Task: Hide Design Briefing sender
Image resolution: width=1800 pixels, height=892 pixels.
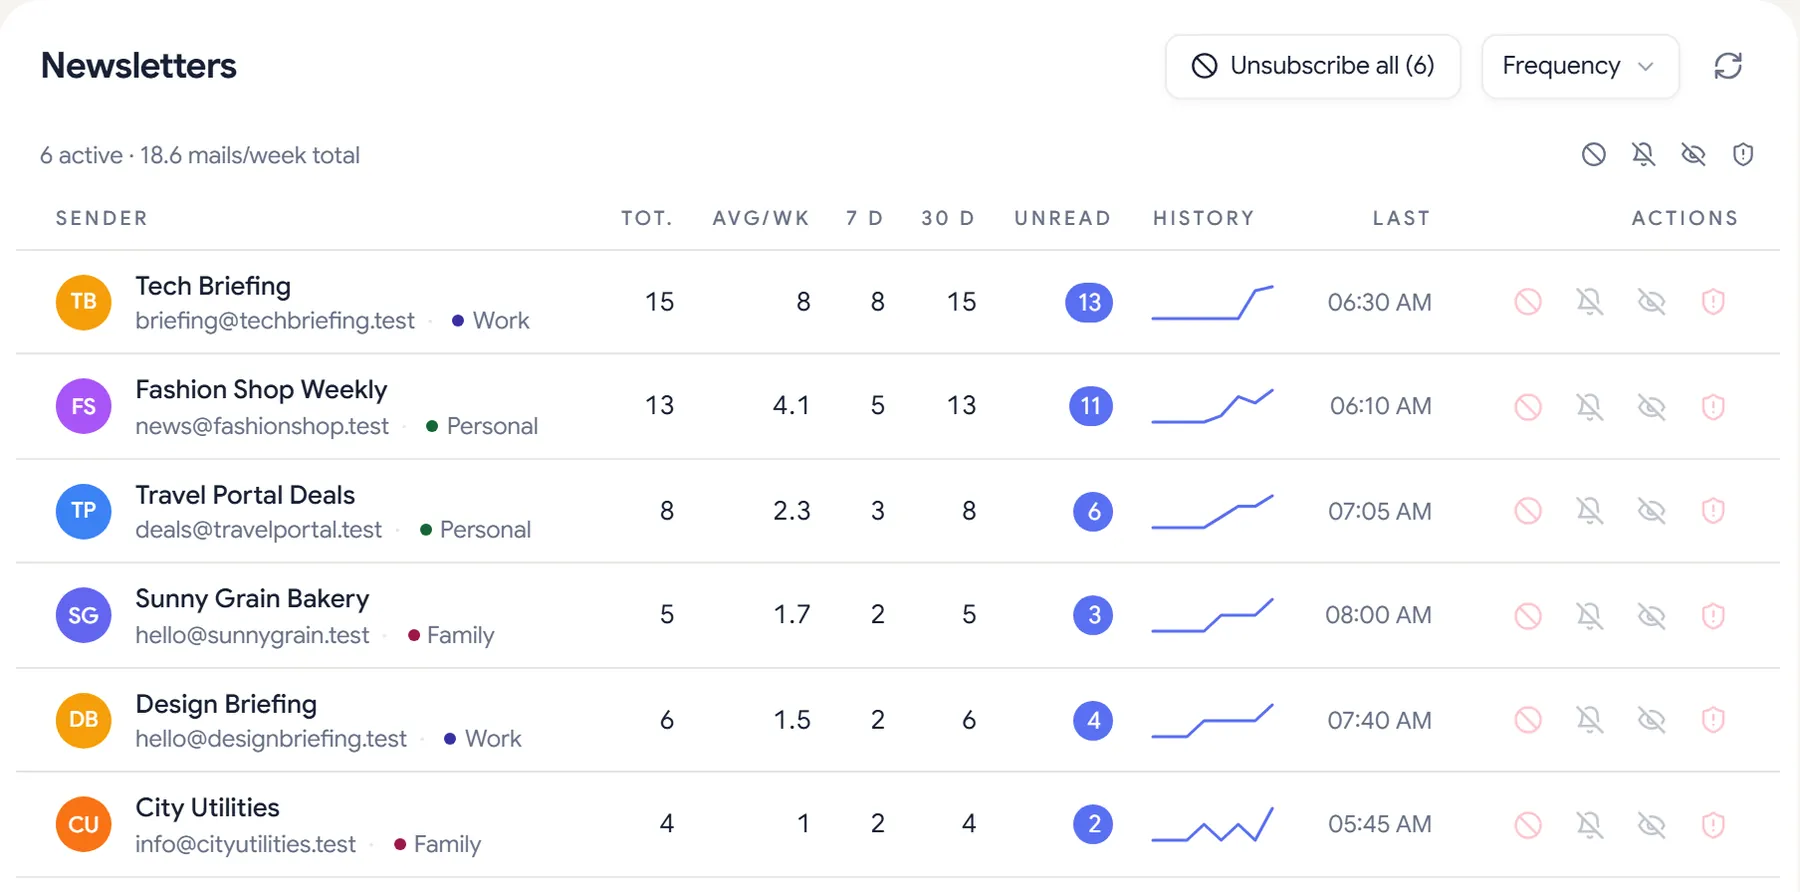Action: coord(1652,720)
